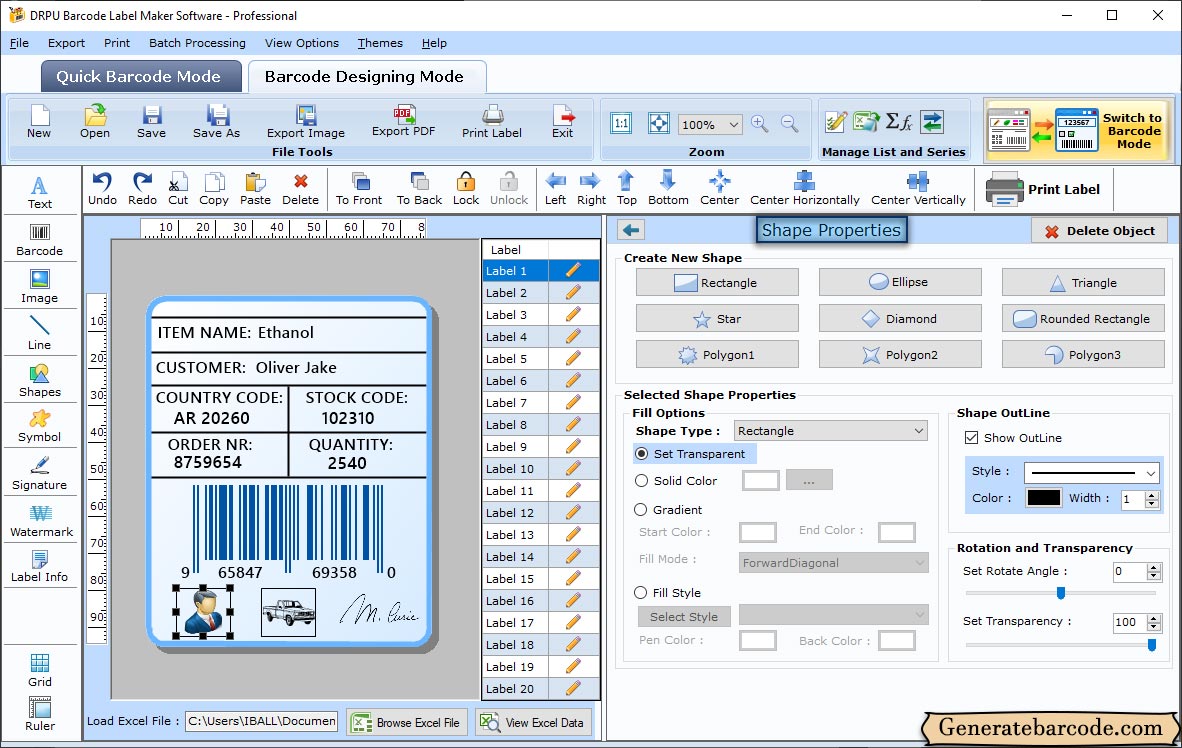1182x748 pixels.
Task: Open a file with Open icon
Action: [95, 121]
